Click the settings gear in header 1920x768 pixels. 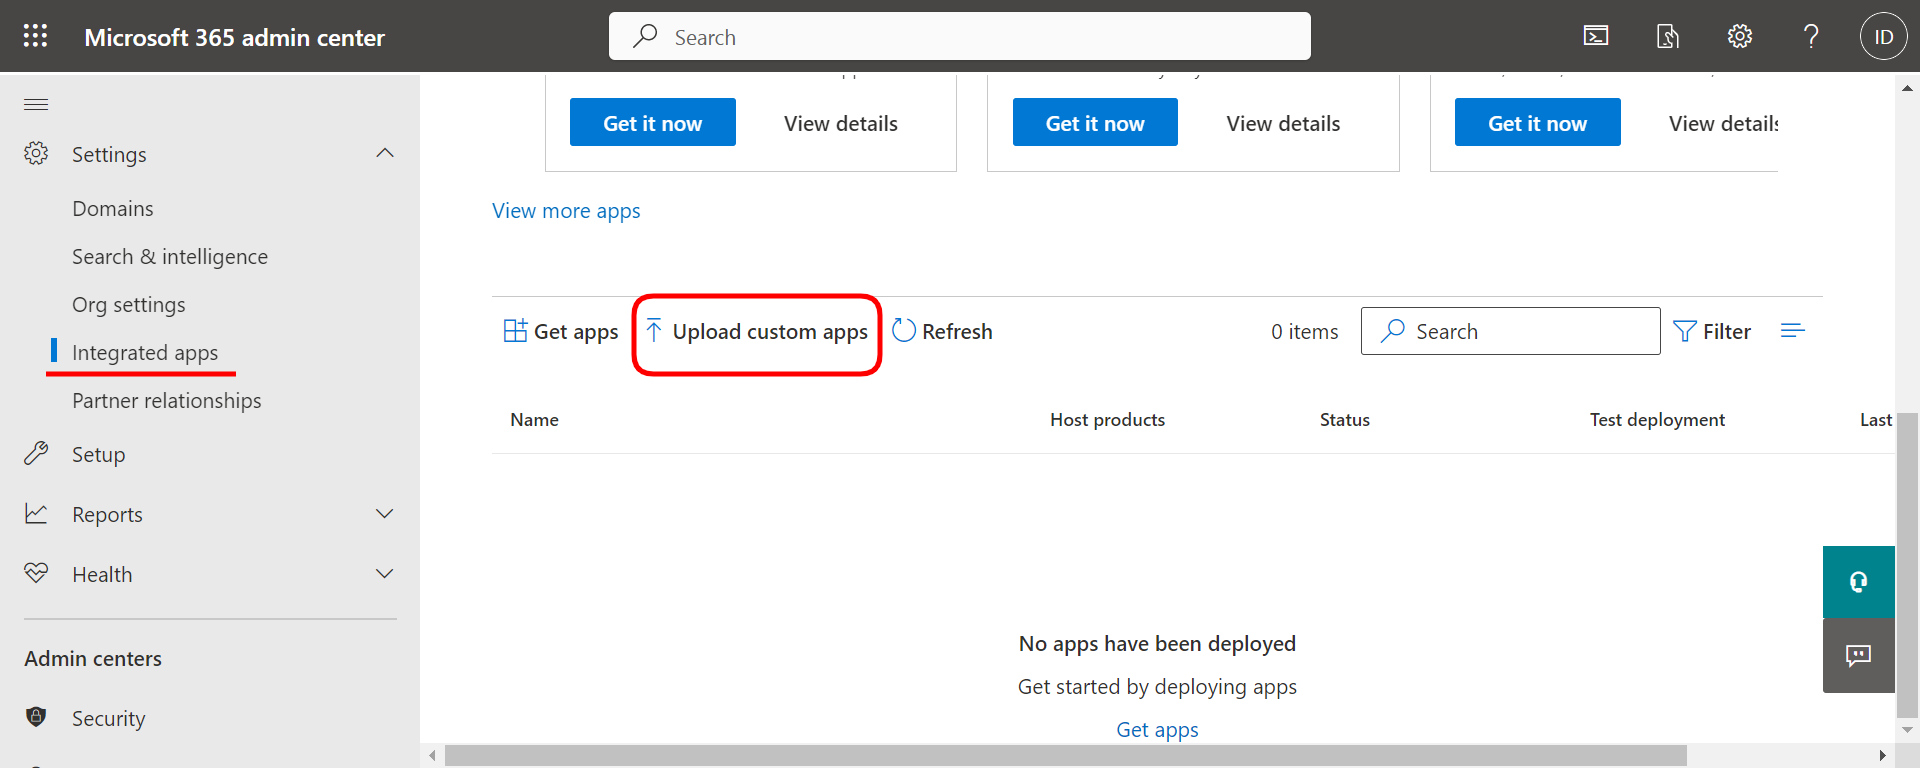point(1739,37)
